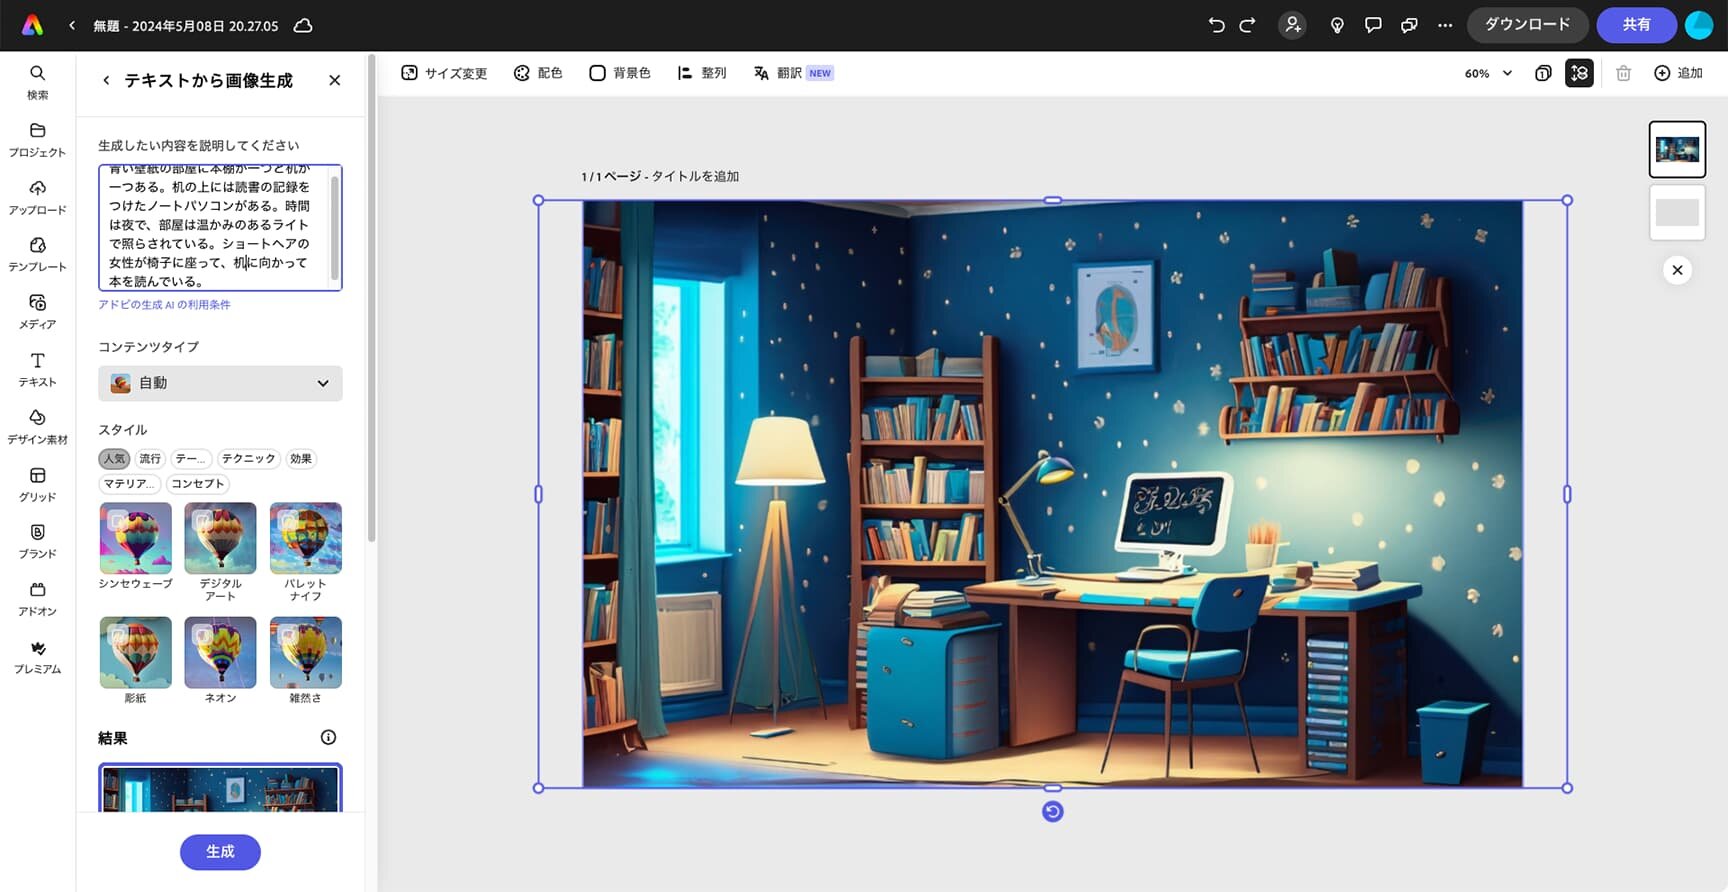Open the Templates sidebar section
Image resolution: width=1728 pixels, height=892 pixels.
point(37,255)
